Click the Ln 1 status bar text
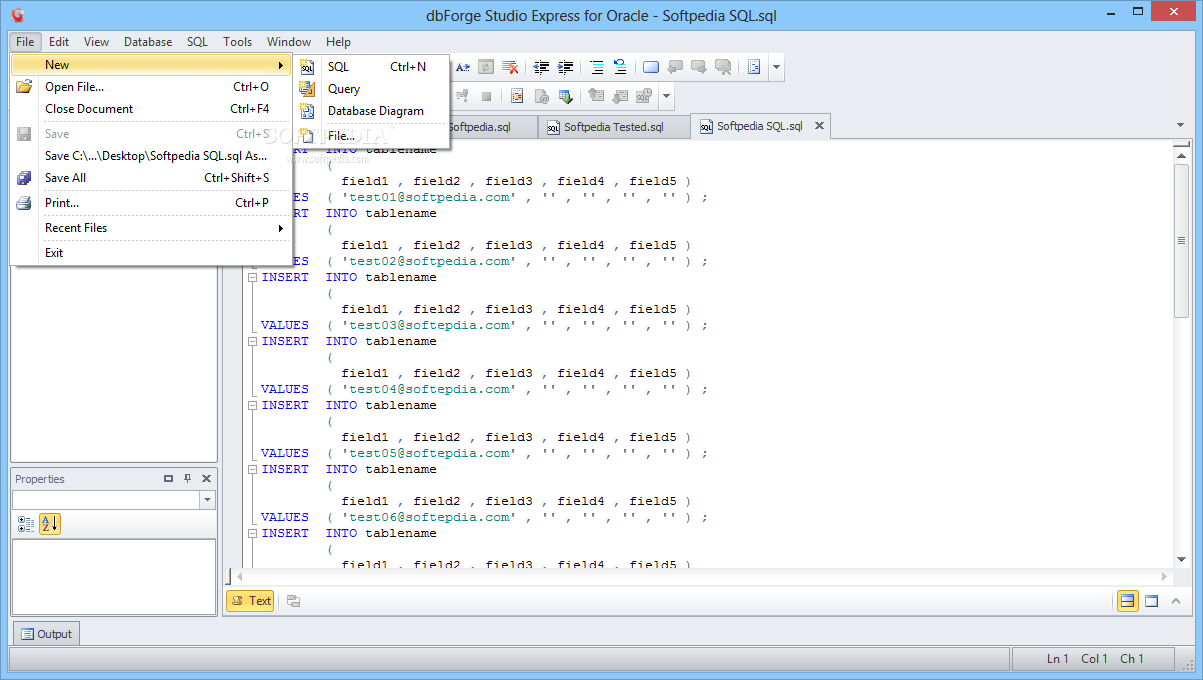Screen dimensions: 1203x680 coord(1058,659)
